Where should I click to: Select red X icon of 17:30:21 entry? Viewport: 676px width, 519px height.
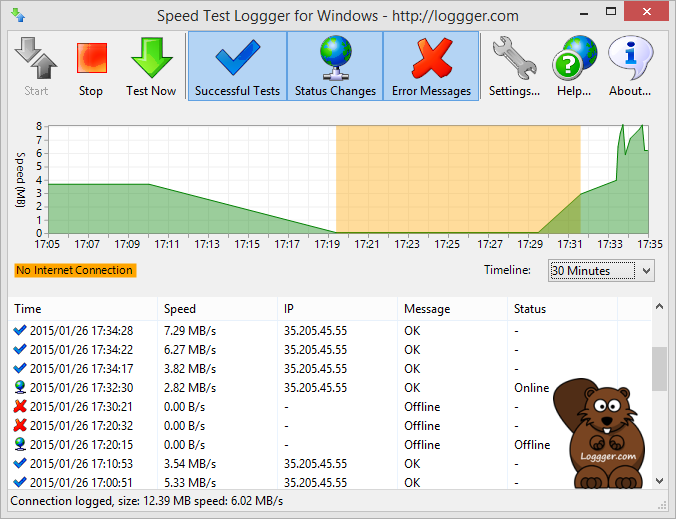(x=20, y=406)
